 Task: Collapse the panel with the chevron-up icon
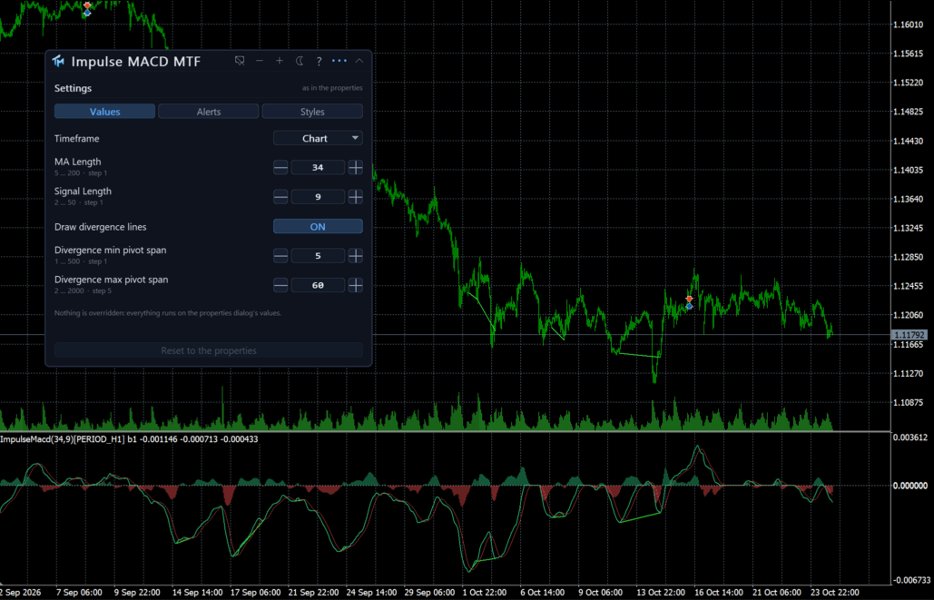click(359, 61)
